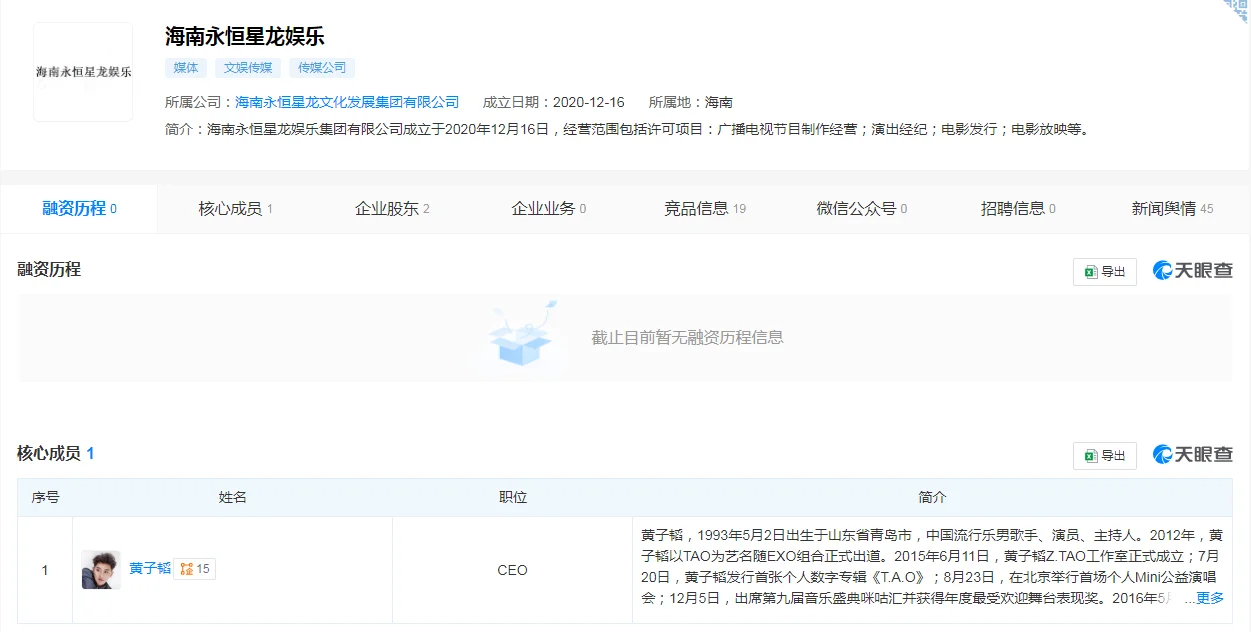The height and width of the screenshot is (632, 1251).
Task: Switch to the 招聘信息 tab
Action: (1018, 209)
